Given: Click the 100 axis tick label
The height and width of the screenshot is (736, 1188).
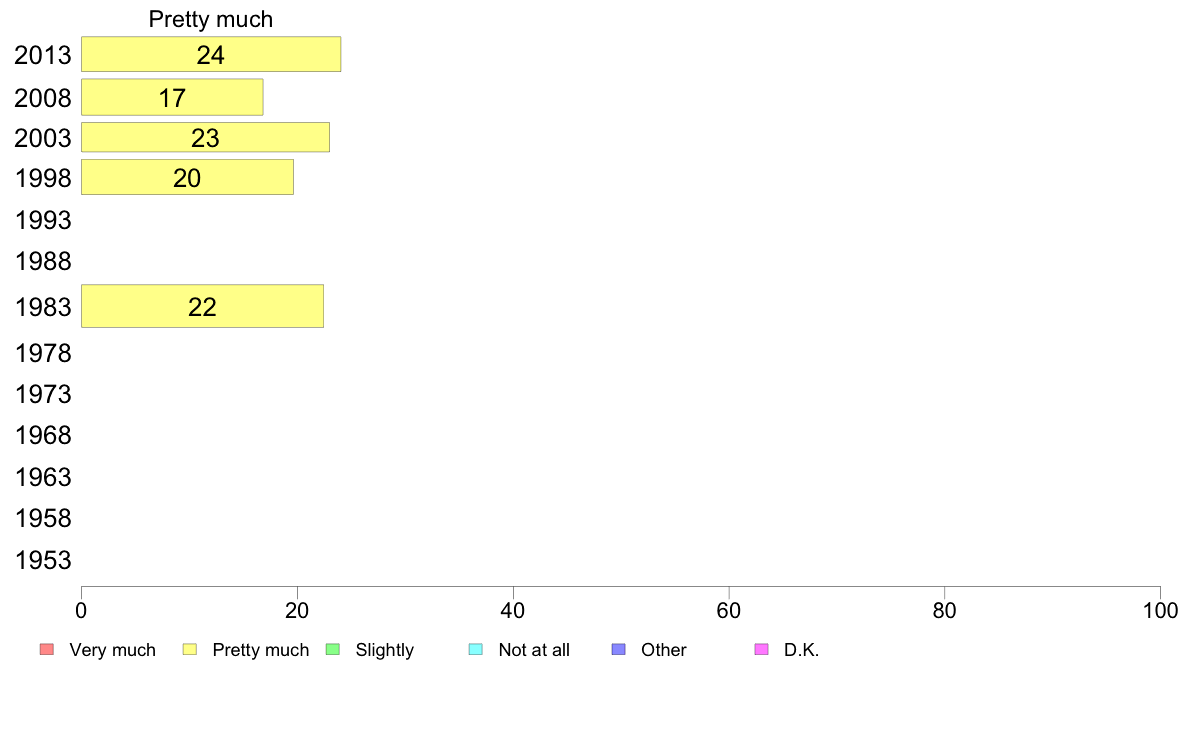Looking at the screenshot, I should coord(1160,611).
